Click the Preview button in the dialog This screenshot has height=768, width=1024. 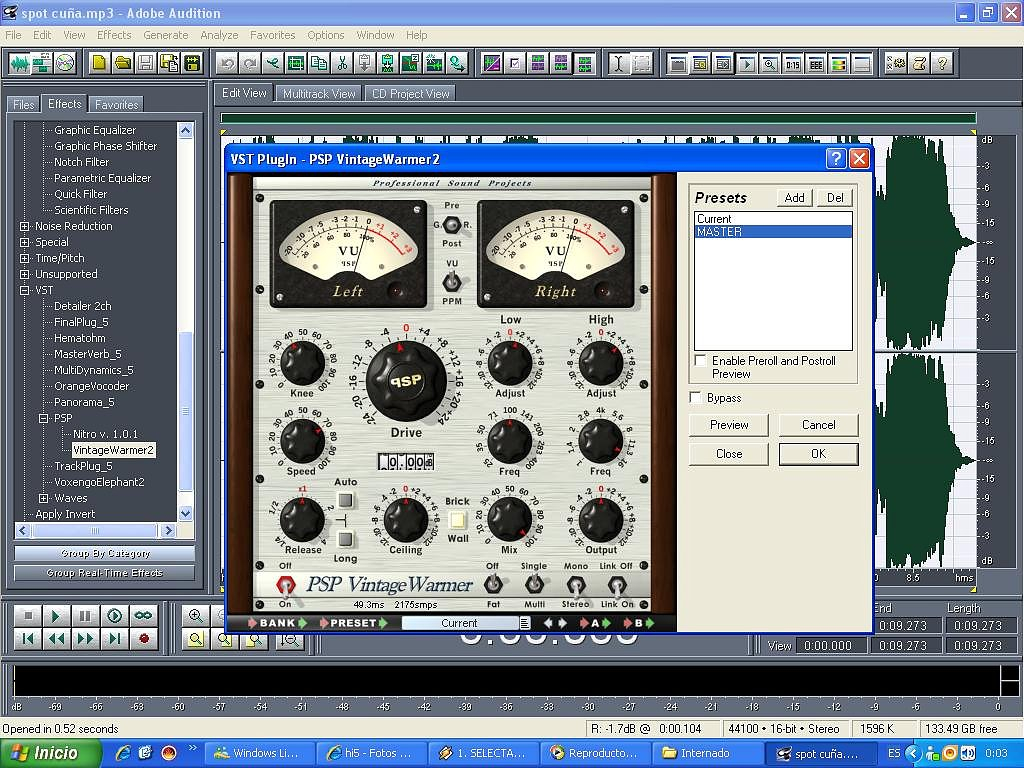click(729, 425)
